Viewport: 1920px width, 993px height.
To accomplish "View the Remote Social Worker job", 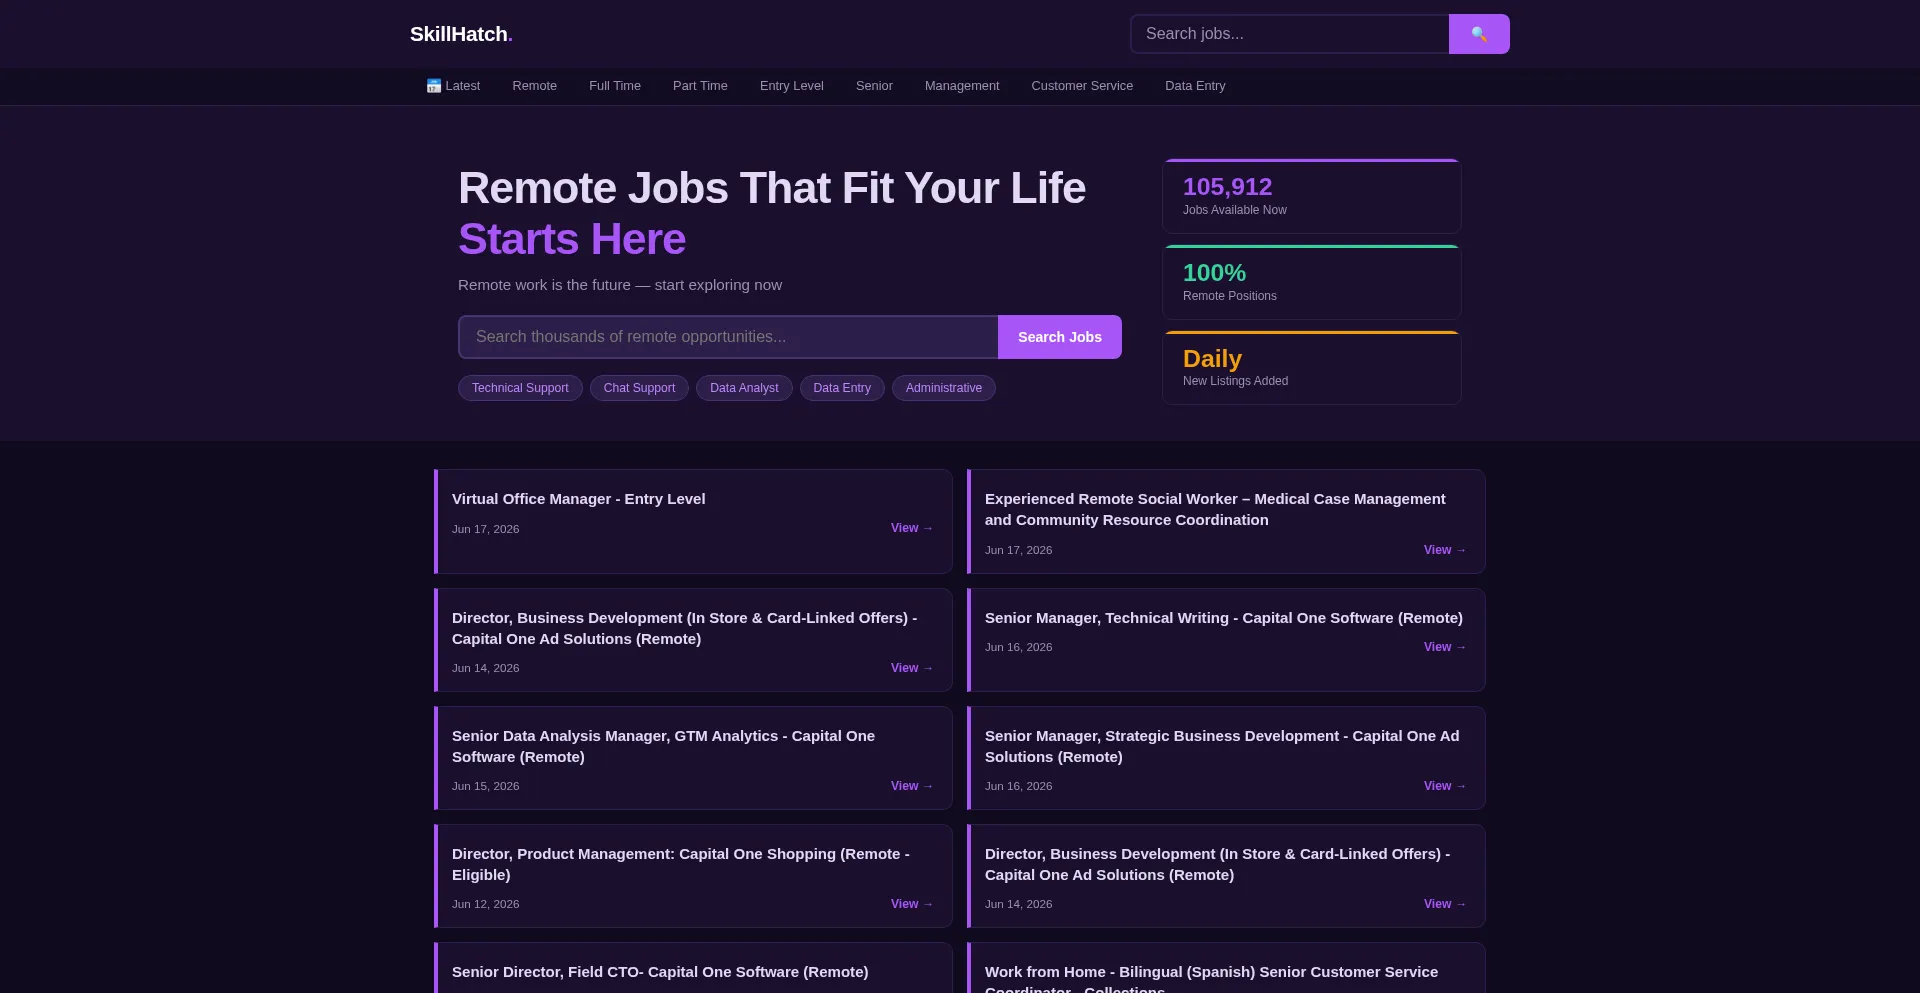I will click(x=1445, y=550).
